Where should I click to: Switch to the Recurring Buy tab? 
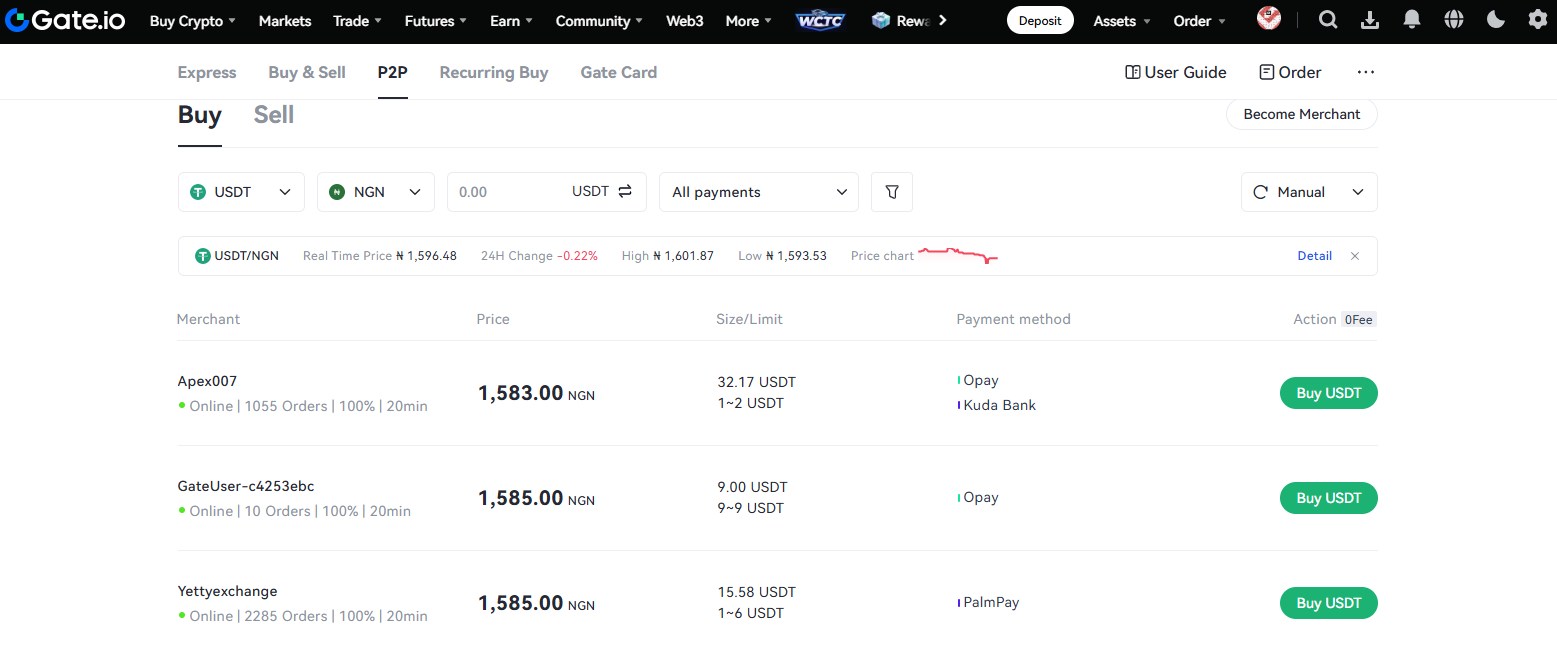494,72
